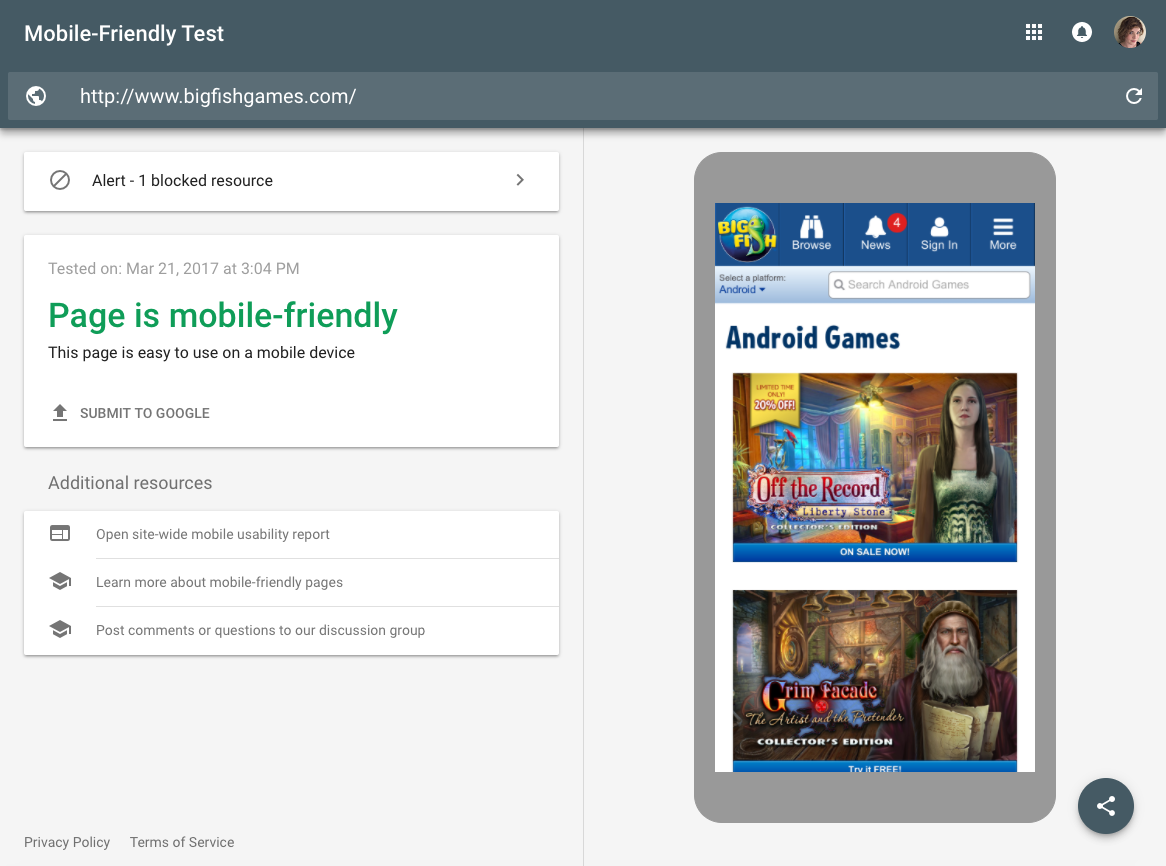This screenshot has height=866, width=1166.
Task: Open notifications bell in header
Action: tap(1081, 33)
